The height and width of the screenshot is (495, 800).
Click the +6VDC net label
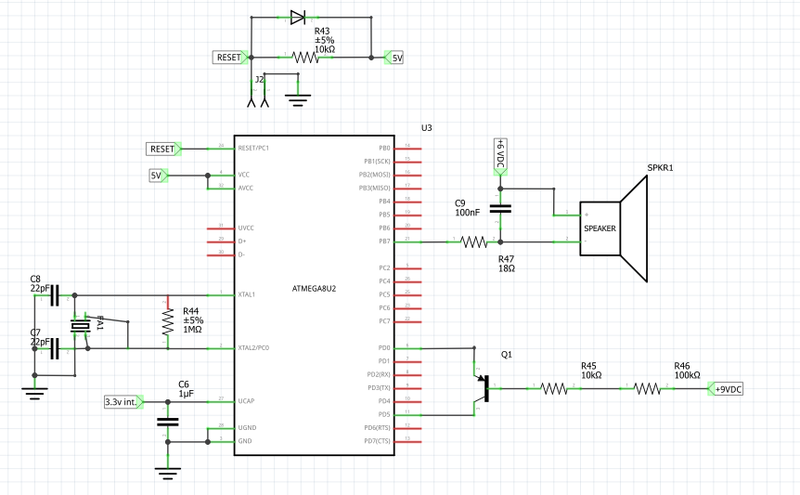[501, 157]
